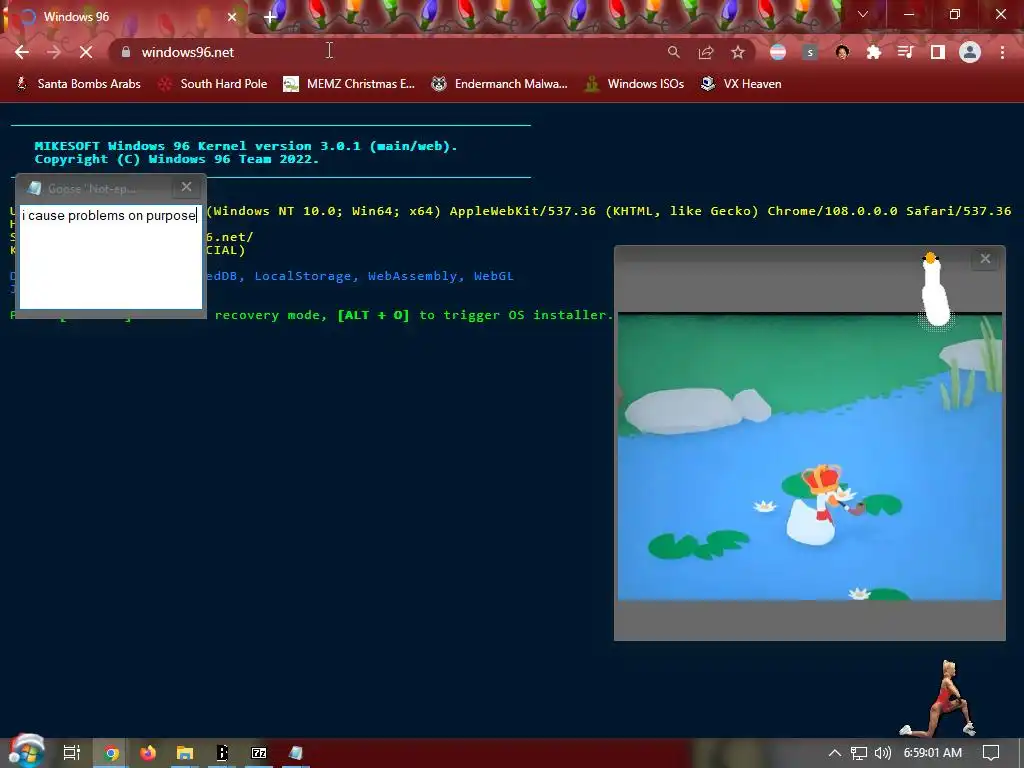
Task: Open the notepad-like app on taskbar
Action: coord(296,753)
